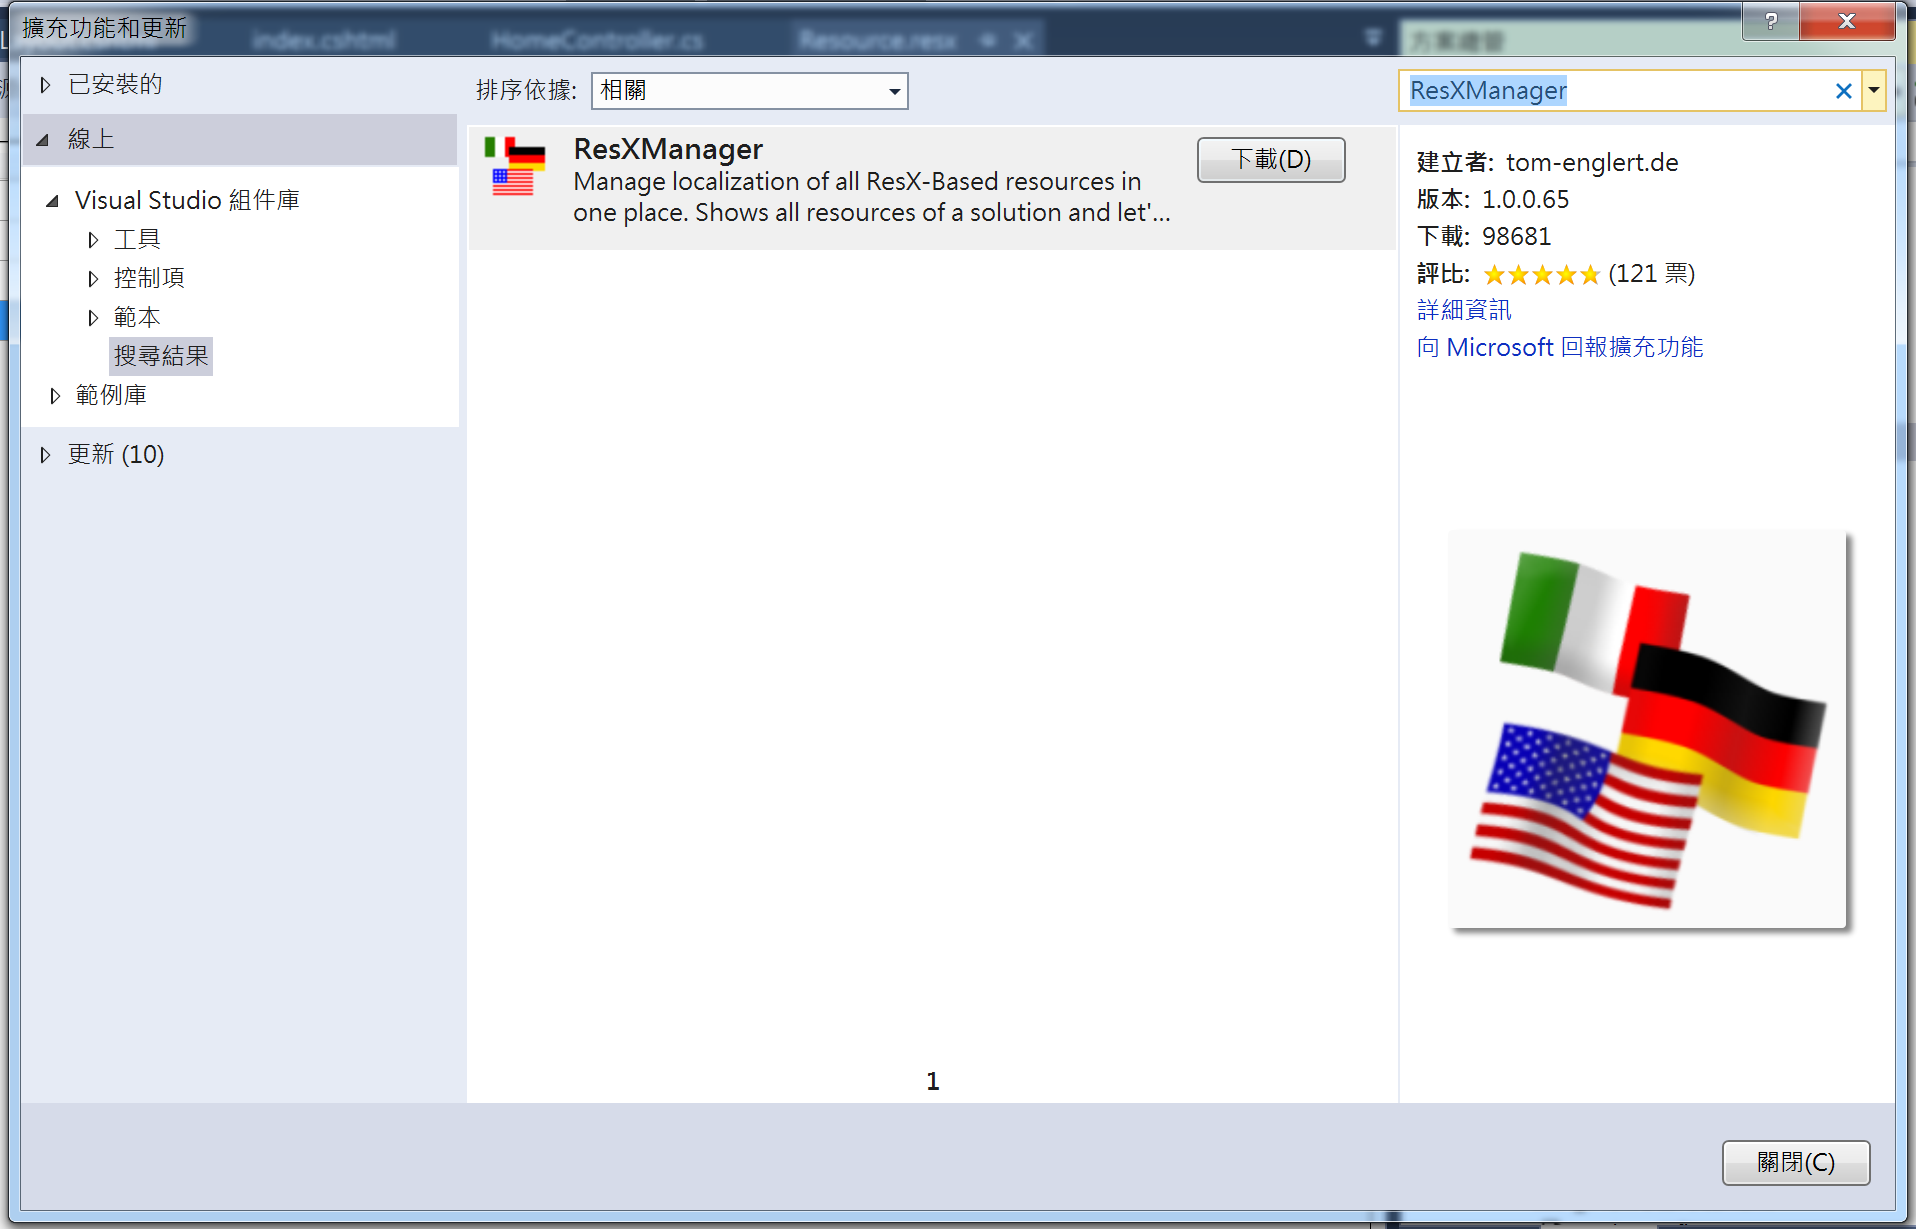1916x1229 pixels.
Task: Expand the 更新 (10) section
Action: [x=45, y=455]
